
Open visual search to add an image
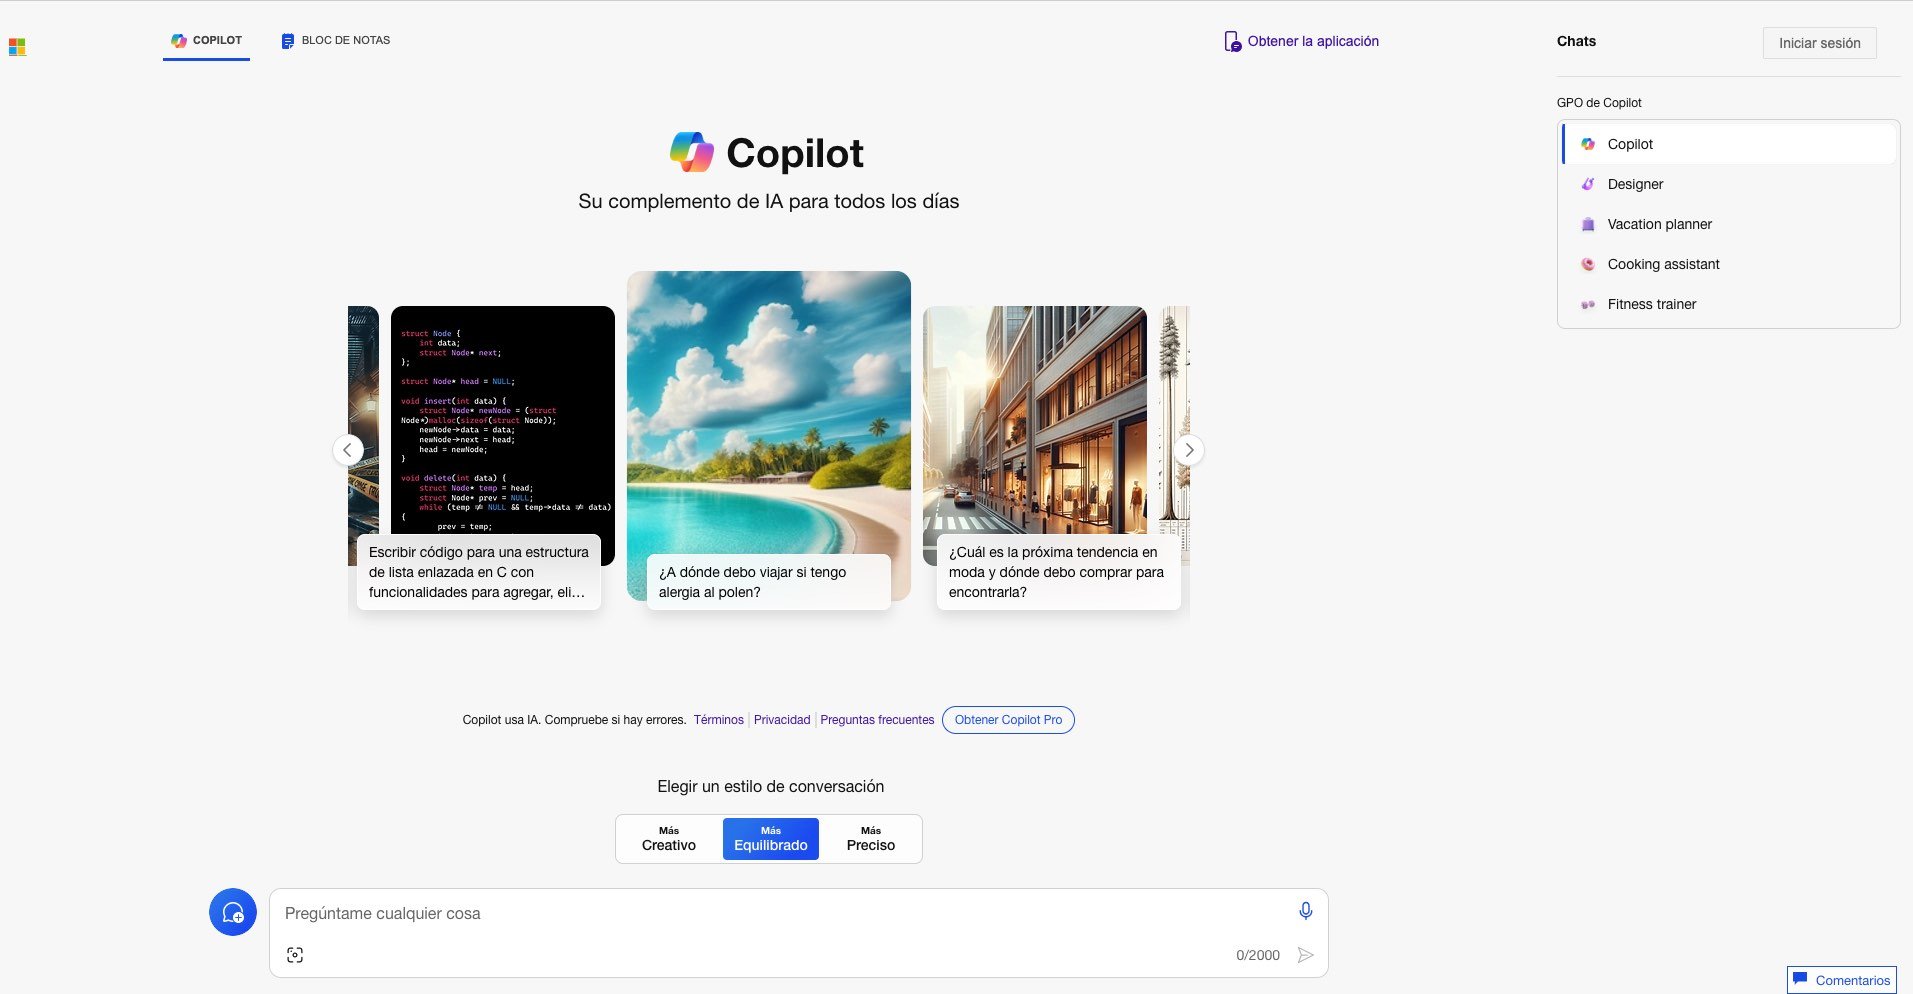(295, 955)
